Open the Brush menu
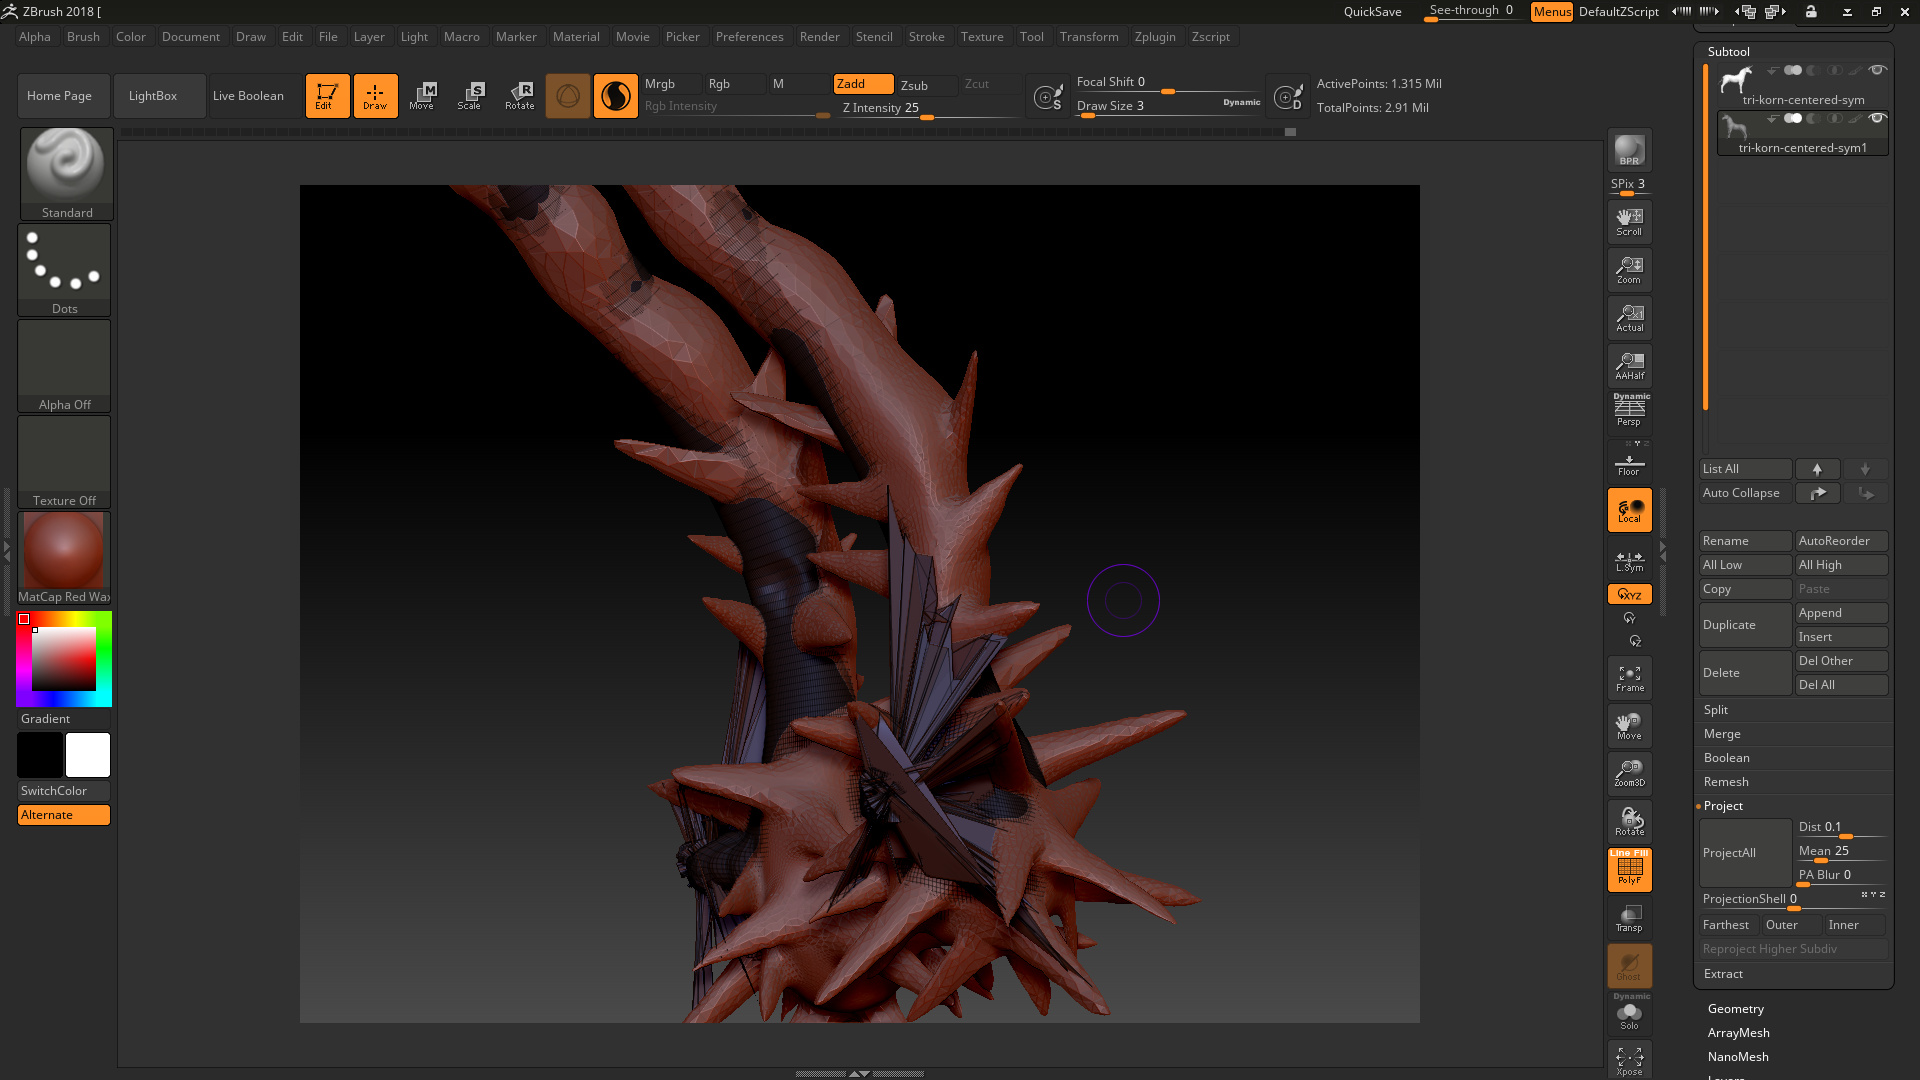 [x=83, y=37]
